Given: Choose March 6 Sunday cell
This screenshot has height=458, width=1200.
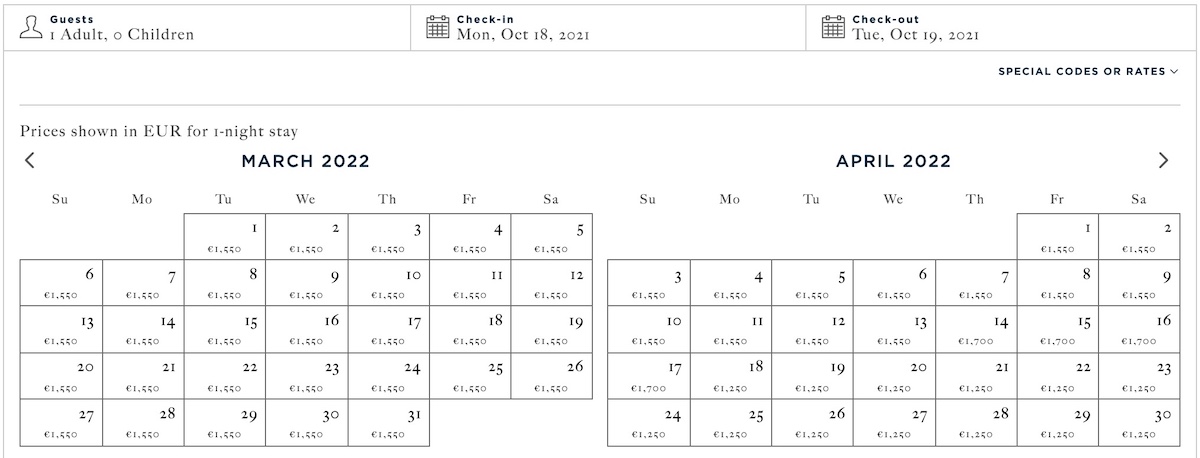Looking at the screenshot, I should (61, 283).
